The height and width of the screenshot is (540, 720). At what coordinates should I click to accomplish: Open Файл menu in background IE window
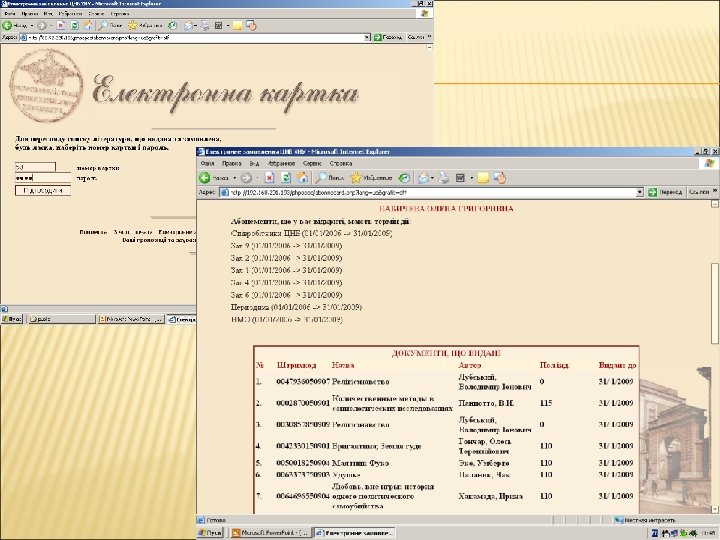pos(10,14)
